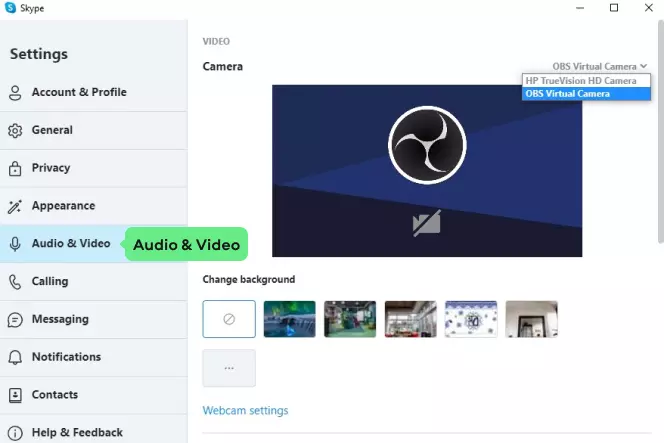Click the General gear icon
Image resolution: width=664 pixels, height=443 pixels.
tap(15, 130)
